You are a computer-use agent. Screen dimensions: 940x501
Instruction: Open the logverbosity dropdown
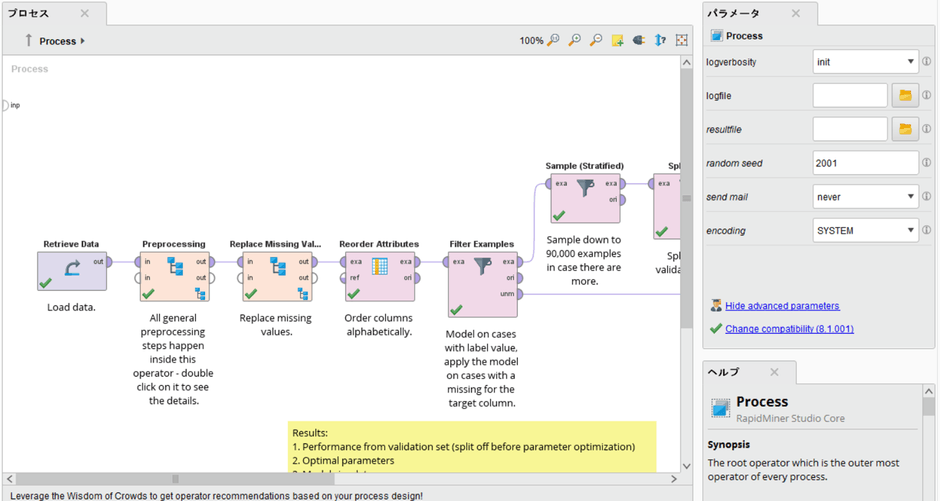click(865, 62)
